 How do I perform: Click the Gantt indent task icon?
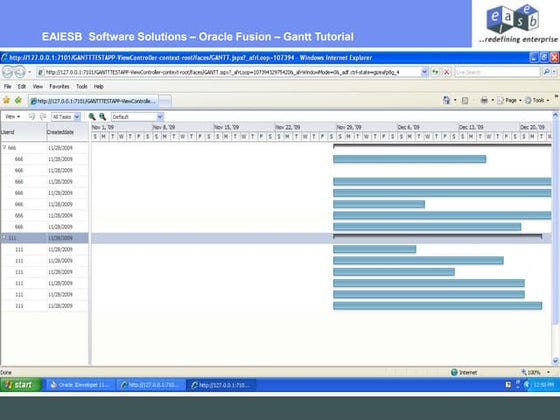[x=32, y=116]
